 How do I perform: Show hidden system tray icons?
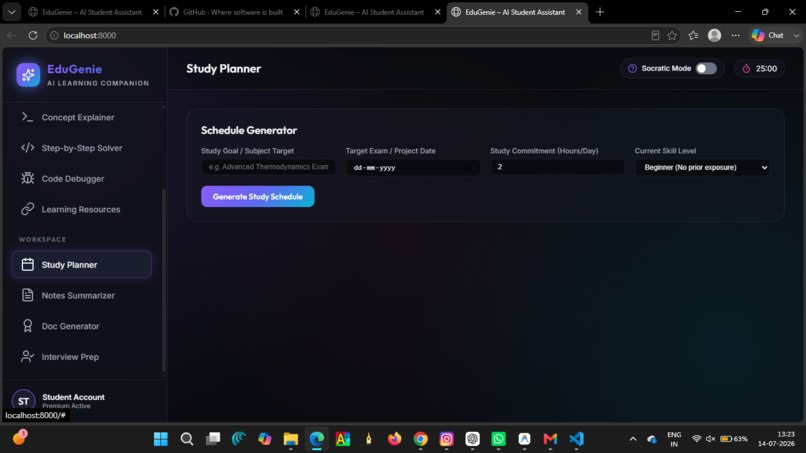tap(633, 439)
